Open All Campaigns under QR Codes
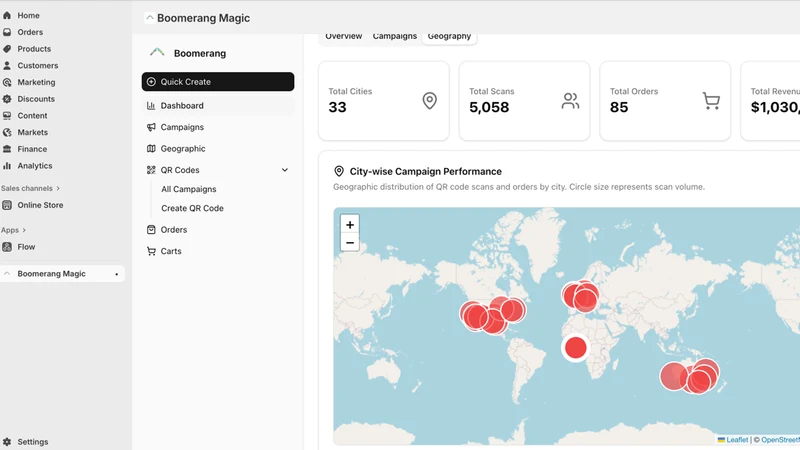The height and width of the screenshot is (450, 800). (x=189, y=189)
